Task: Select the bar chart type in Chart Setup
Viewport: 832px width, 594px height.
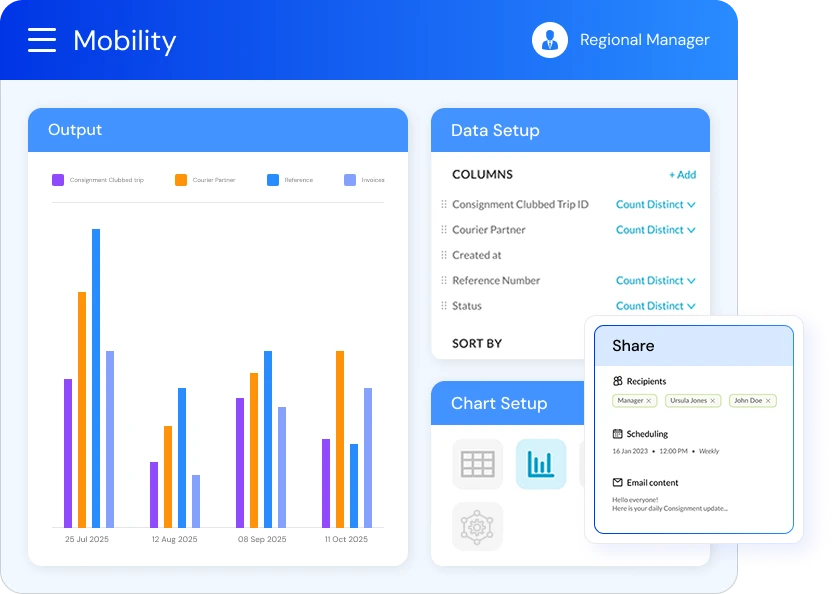Action: (541, 463)
